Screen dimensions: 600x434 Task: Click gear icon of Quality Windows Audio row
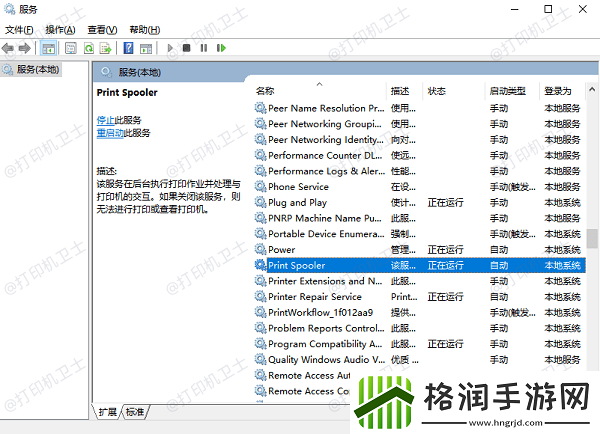click(260, 359)
